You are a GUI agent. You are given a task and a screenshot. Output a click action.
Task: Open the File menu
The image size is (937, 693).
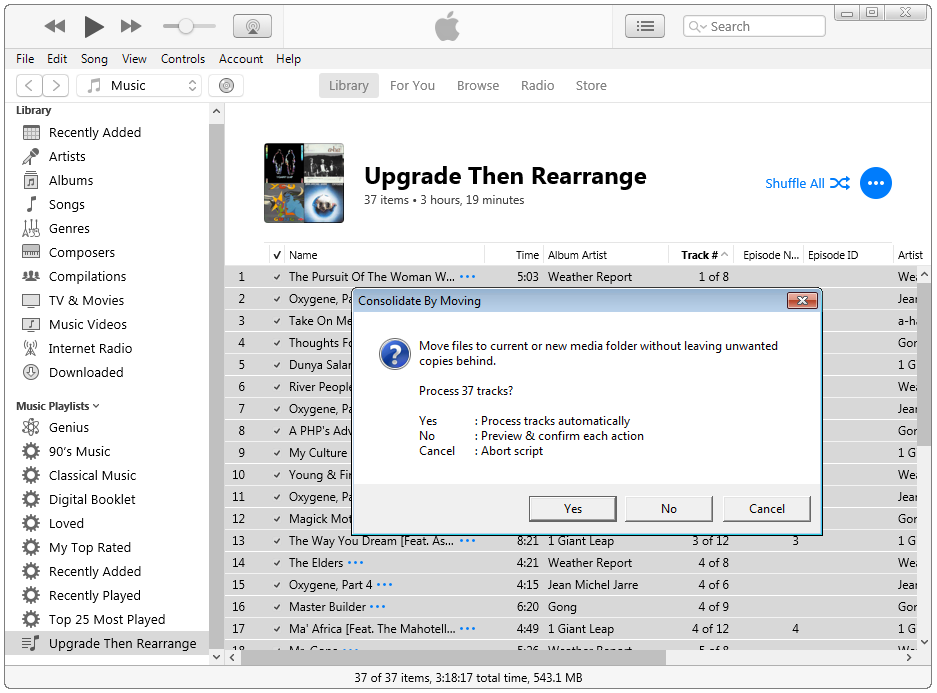(x=25, y=59)
